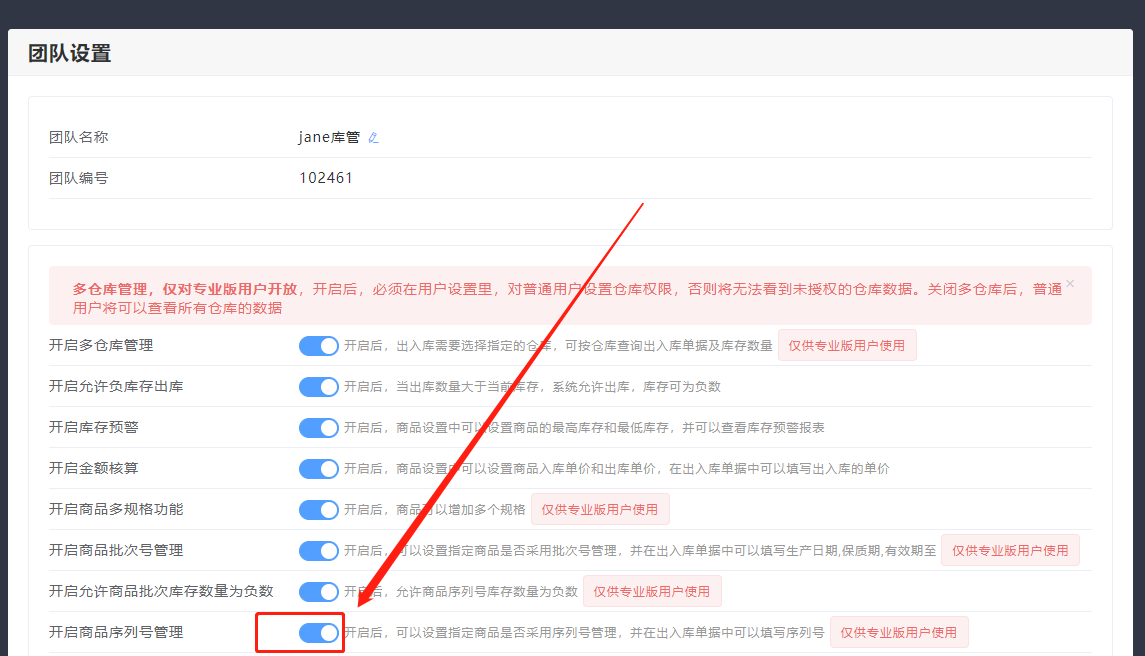The image size is (1145, 656).
Task: Click the pro-only badge beside 商品多规格功能
Action: (x=599, y=510)
